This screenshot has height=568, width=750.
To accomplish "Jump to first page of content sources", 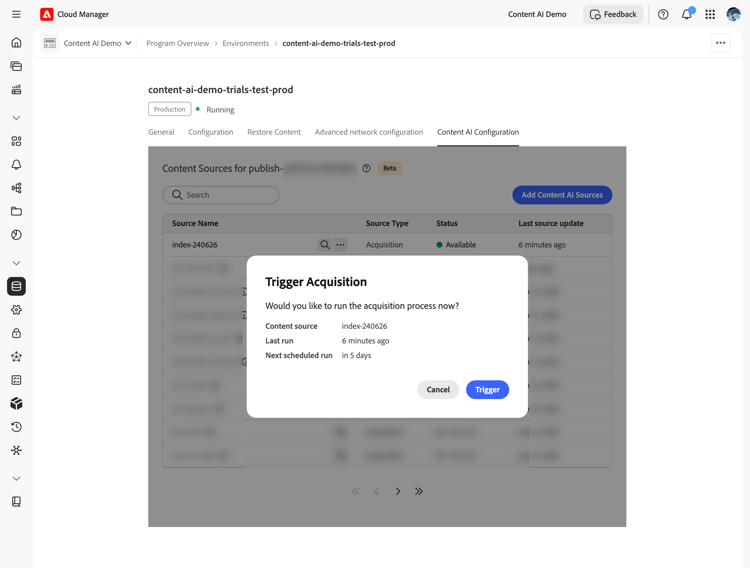I will pyautogui.click(x=355, y=491).
